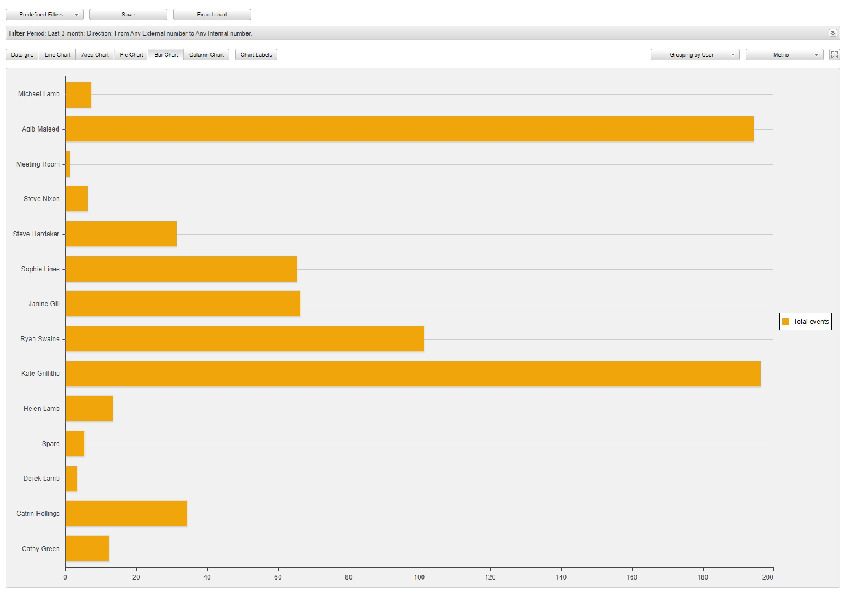Toggle the Chart Labels button

(x=256, y=54)
